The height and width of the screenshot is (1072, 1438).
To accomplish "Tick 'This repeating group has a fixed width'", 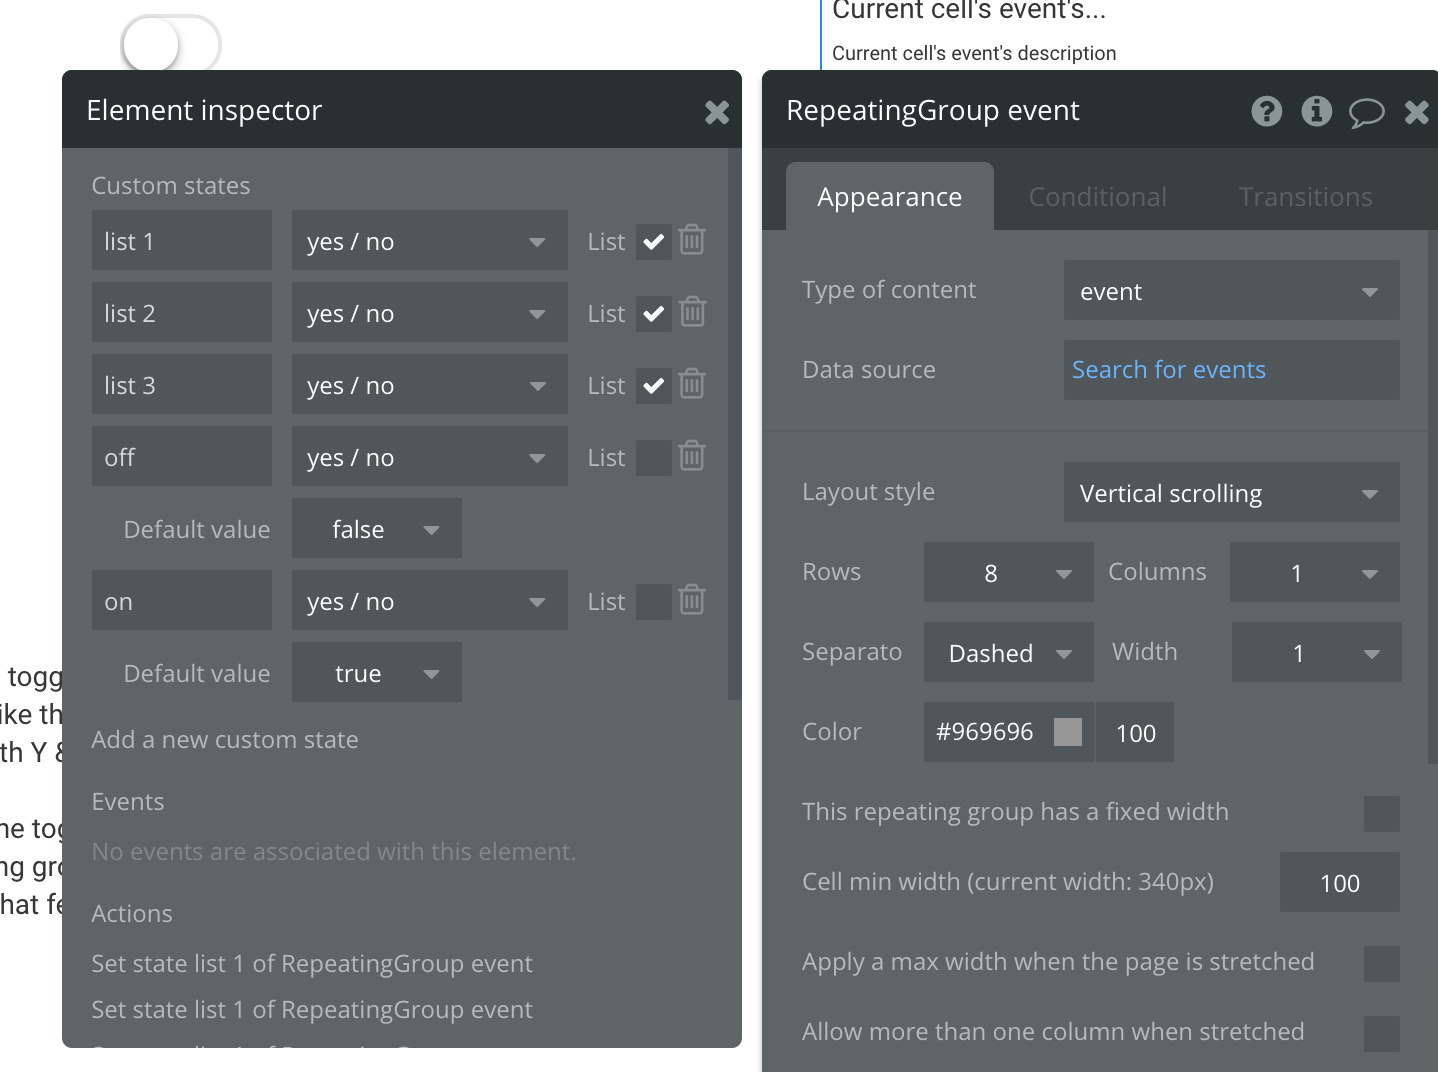I will [1381, 813].
